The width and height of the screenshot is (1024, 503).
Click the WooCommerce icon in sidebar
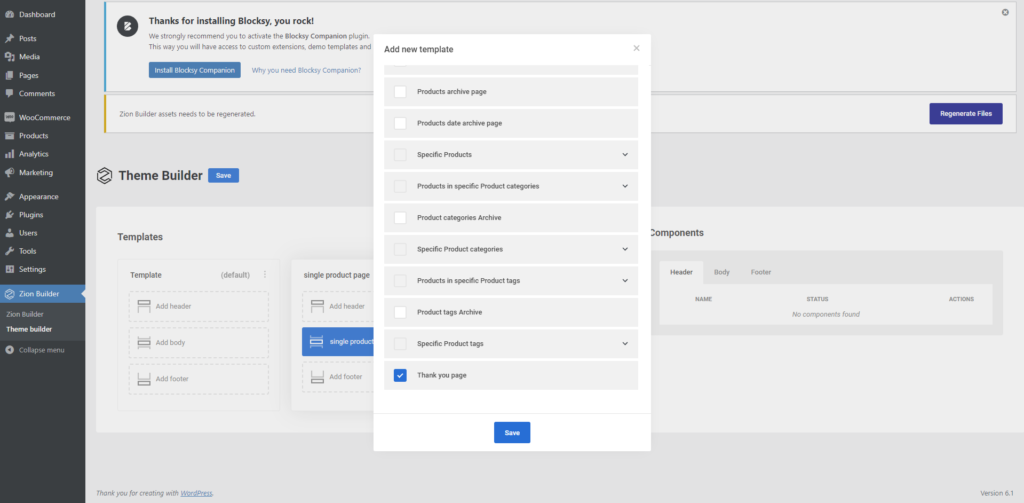point(9,118)
